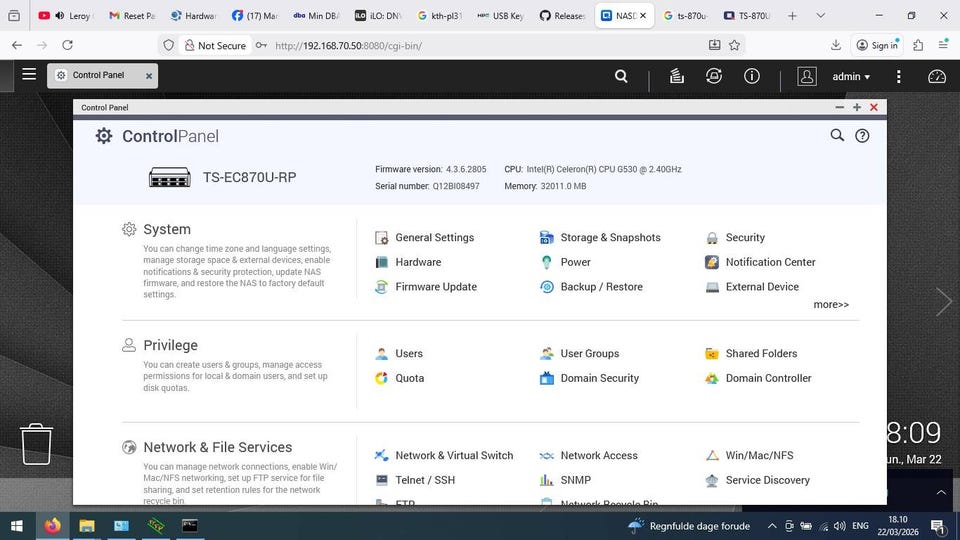Open SNMP settings
This screenshot has height=540, width=960.
565,480
